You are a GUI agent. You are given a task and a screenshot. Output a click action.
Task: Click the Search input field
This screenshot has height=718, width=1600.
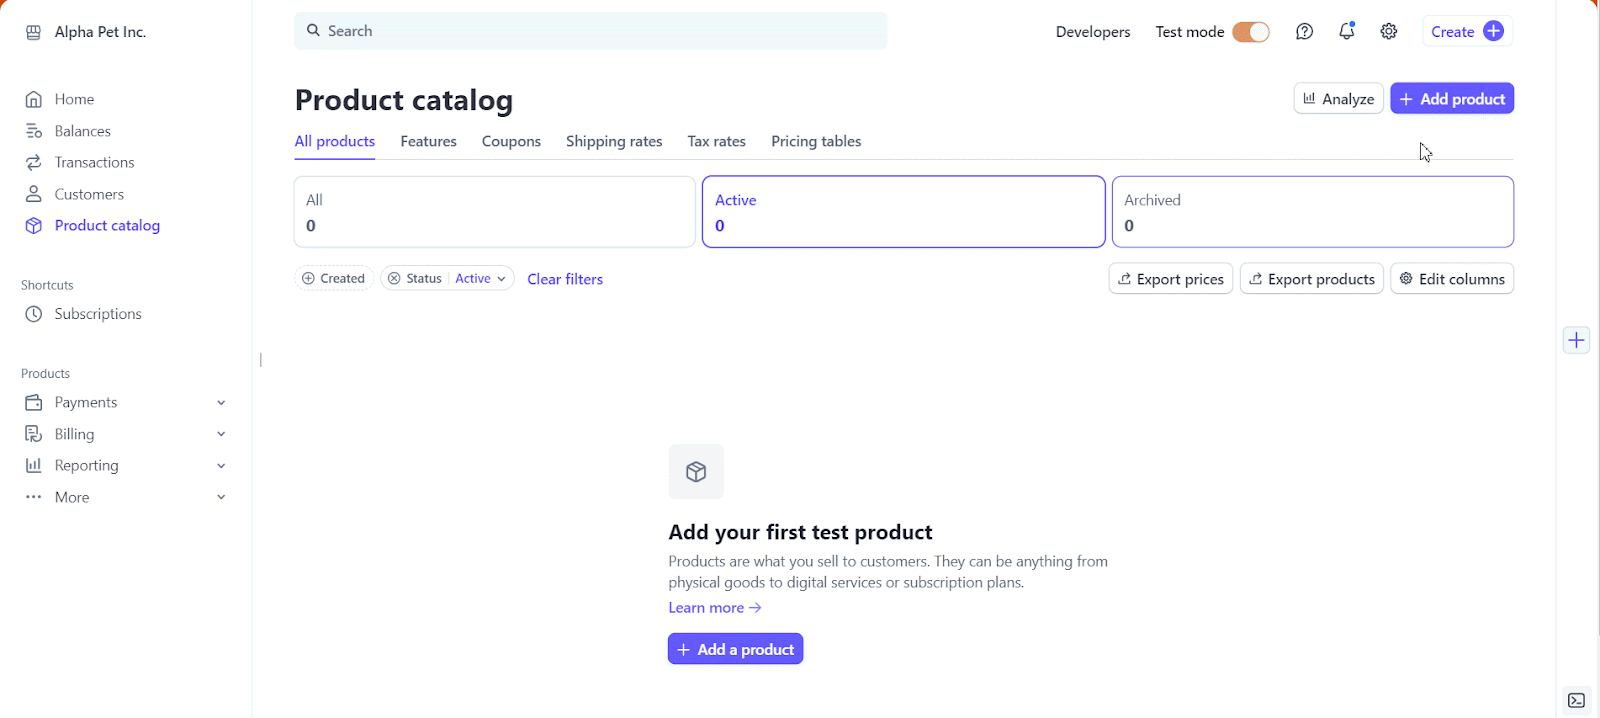point(590,31)
